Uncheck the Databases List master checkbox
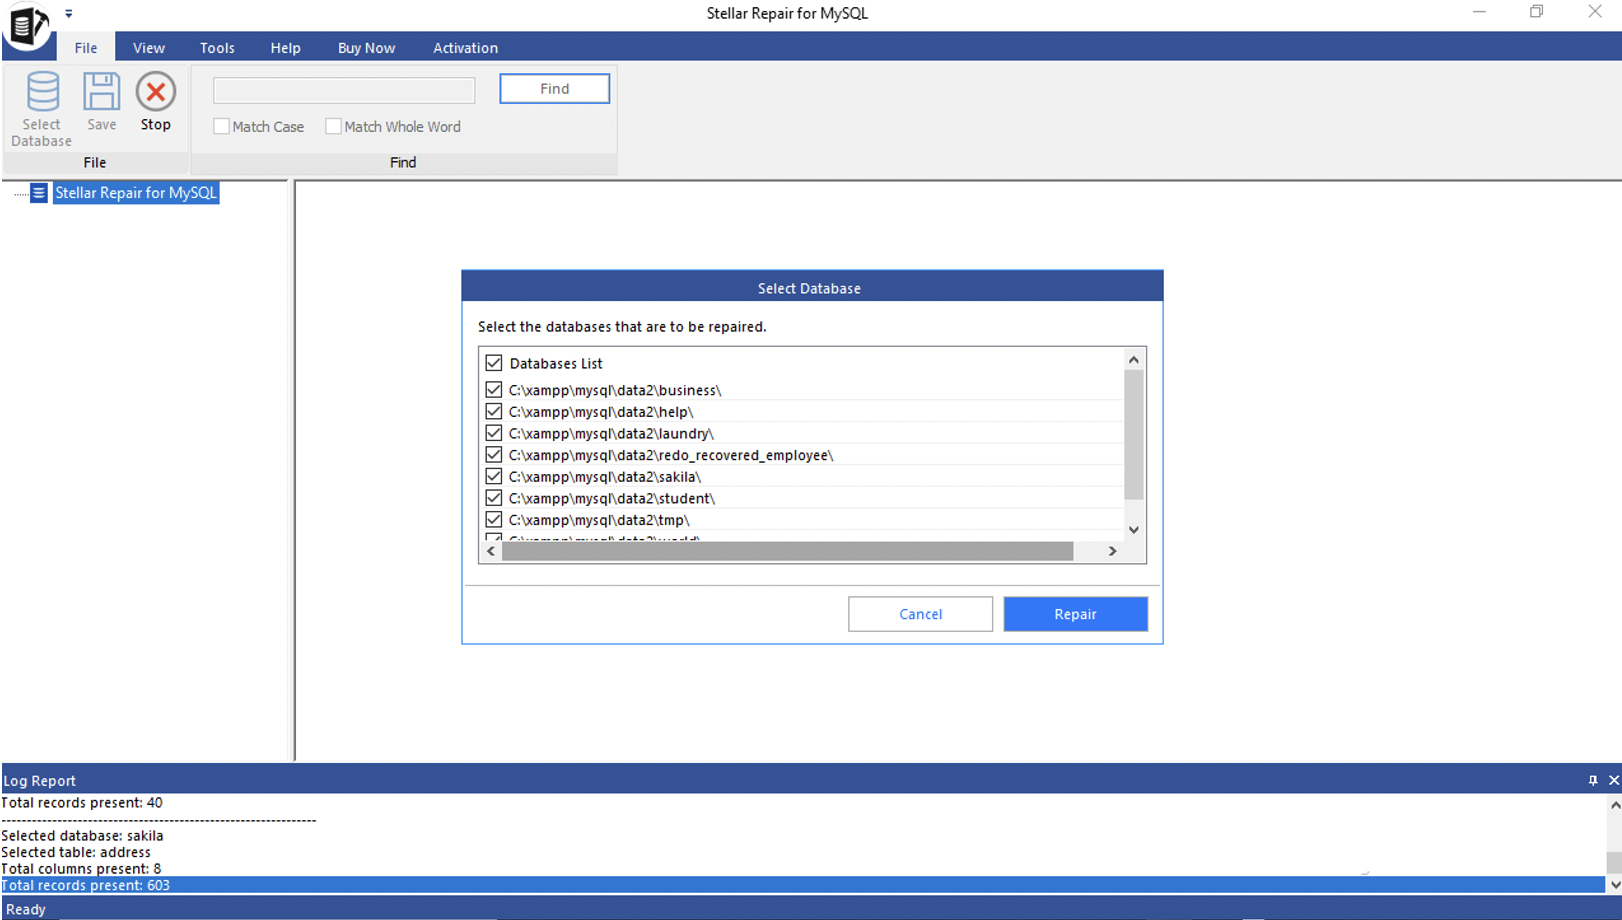The image size is (1622, 920). tap(493, 362)
